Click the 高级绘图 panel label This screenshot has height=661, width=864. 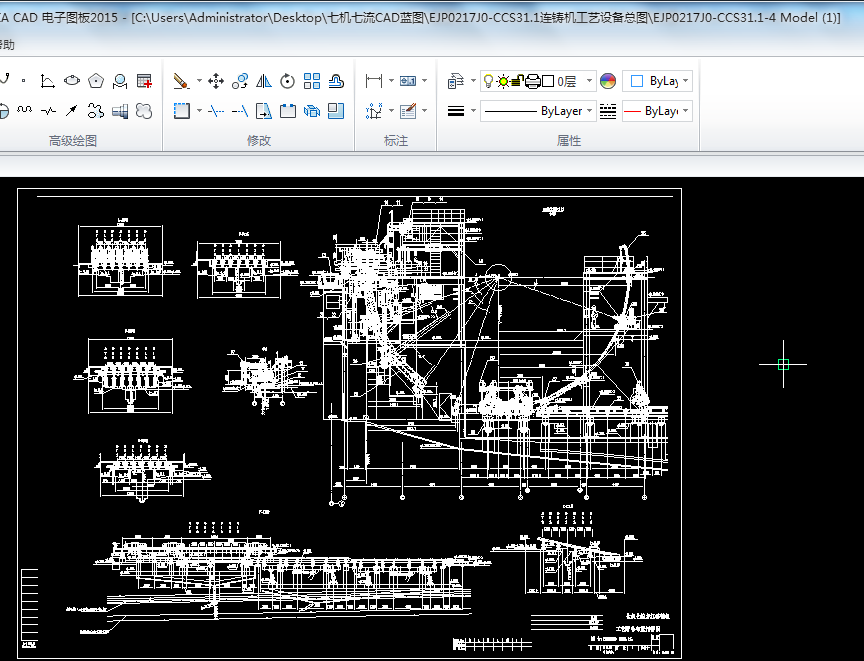(73, 141)
